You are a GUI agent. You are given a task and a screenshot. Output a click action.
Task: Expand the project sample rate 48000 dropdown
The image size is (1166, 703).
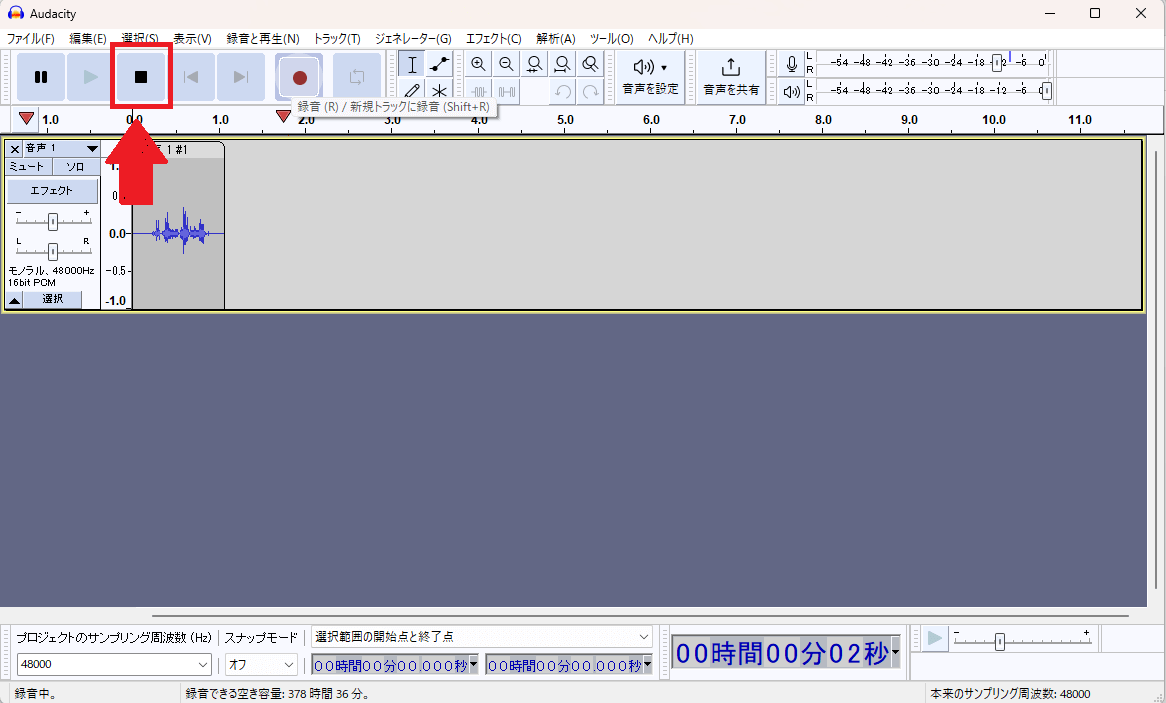(x=203, y=664)
